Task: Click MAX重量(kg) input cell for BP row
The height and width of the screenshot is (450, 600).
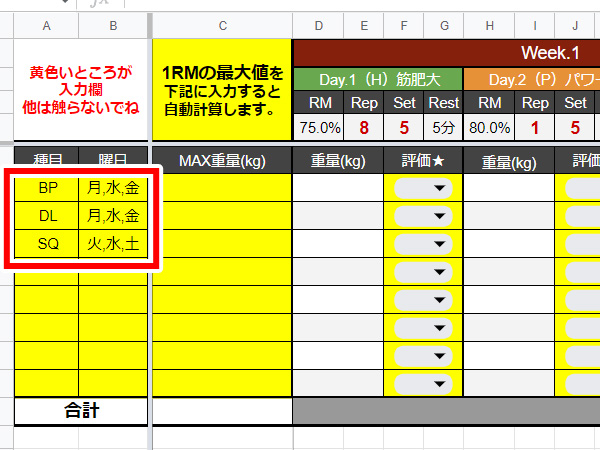Action: coord(221,188)
